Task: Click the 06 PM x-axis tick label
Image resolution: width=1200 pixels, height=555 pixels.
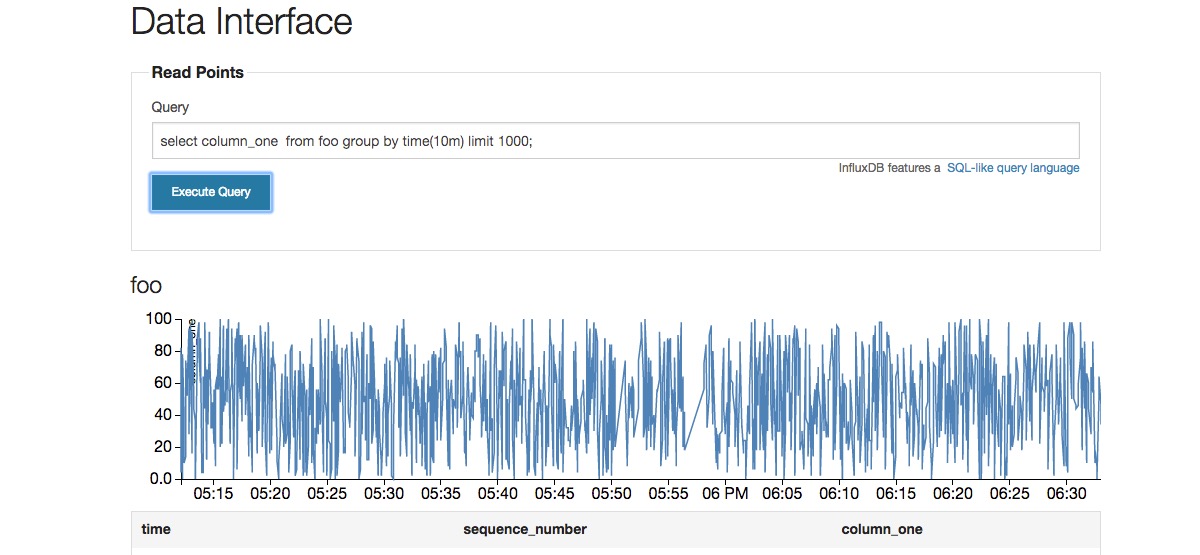Action: coord(725,494)
